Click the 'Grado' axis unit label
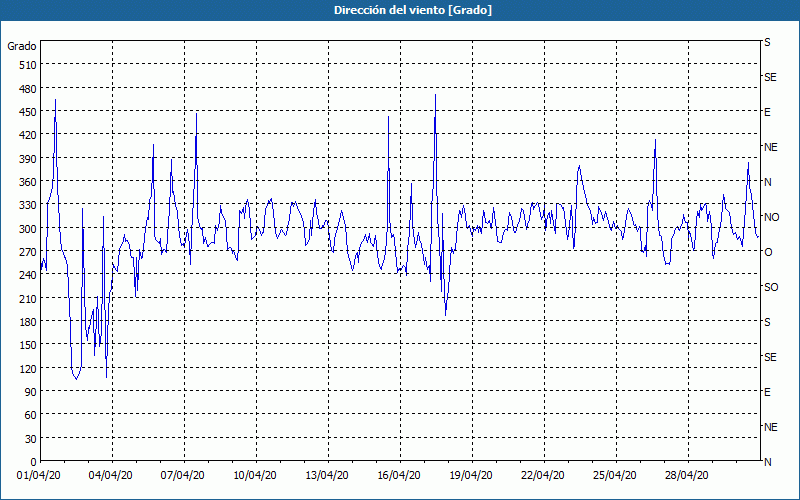 click(22, 46)
